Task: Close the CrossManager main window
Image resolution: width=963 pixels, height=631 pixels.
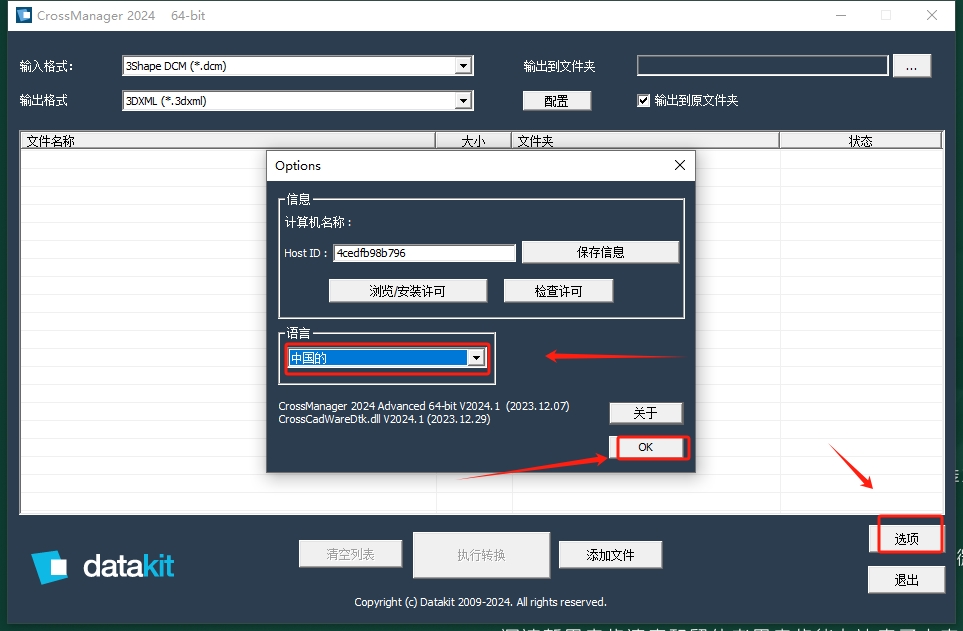Action: (x=932, y=15)
